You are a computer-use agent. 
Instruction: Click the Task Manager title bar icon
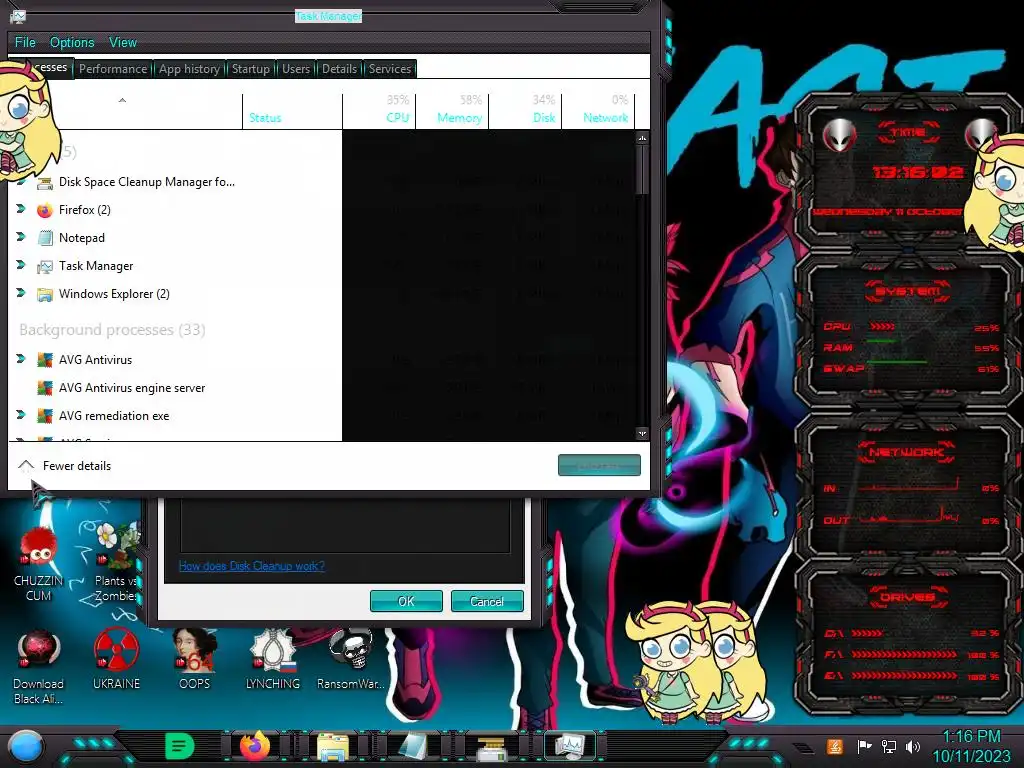18,16
